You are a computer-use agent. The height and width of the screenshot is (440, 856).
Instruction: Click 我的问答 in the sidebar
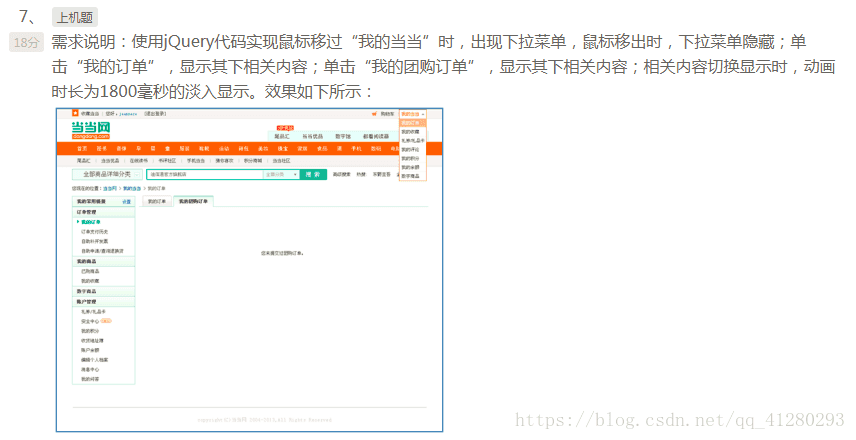click(90, 379)
